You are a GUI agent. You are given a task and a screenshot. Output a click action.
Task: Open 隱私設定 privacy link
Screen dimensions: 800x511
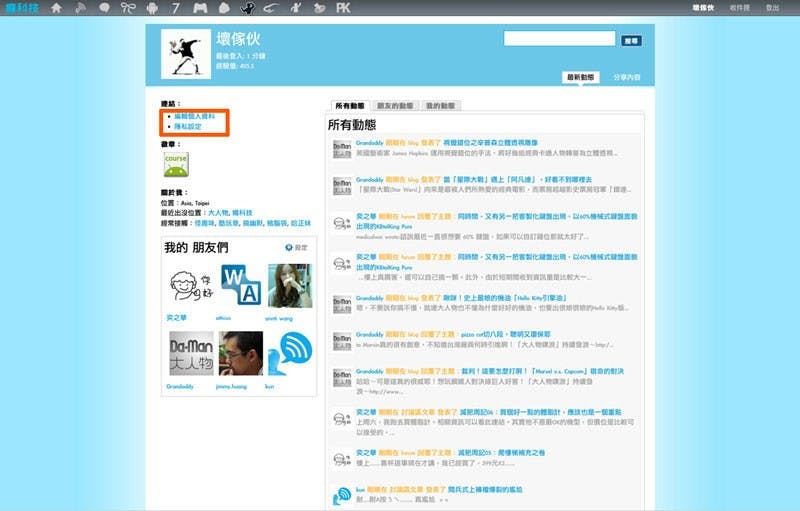click(x=188, y=126)
